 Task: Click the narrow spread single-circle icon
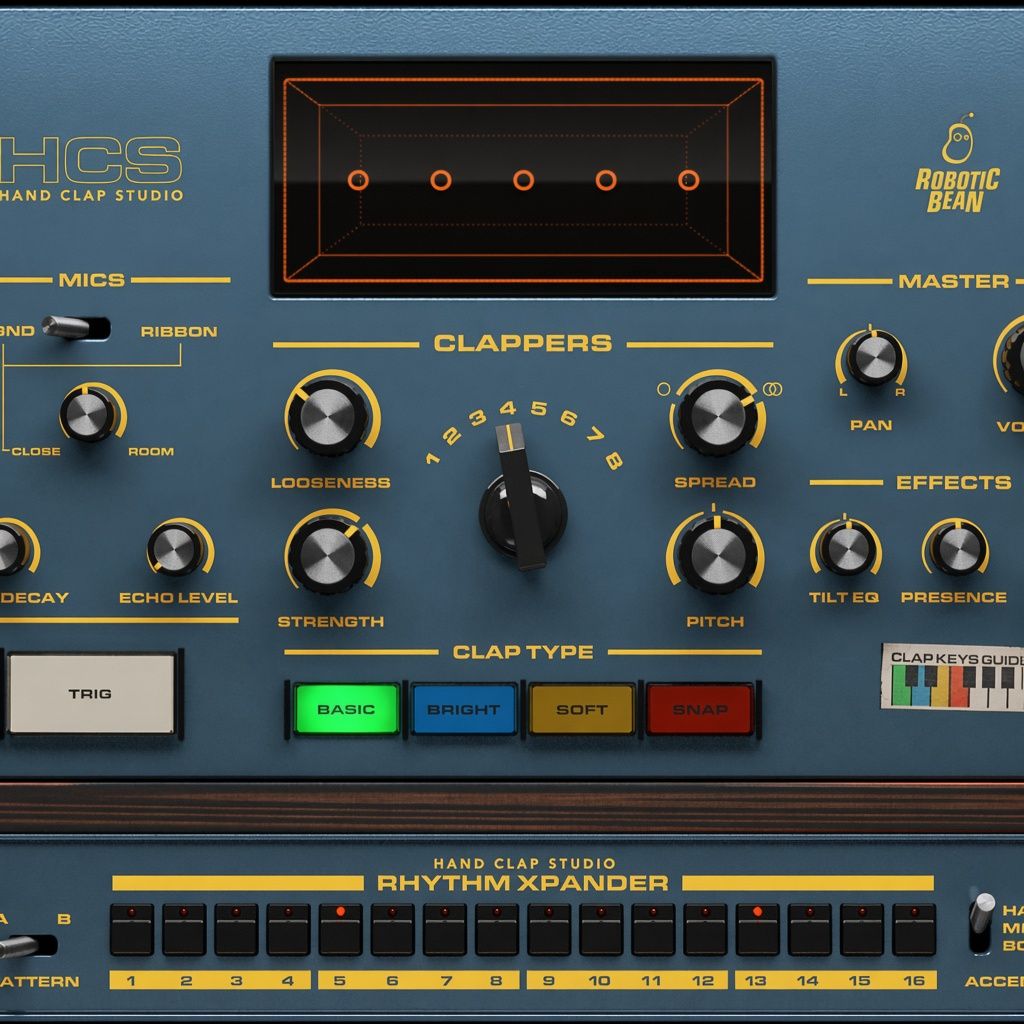(x=664, y=389)
